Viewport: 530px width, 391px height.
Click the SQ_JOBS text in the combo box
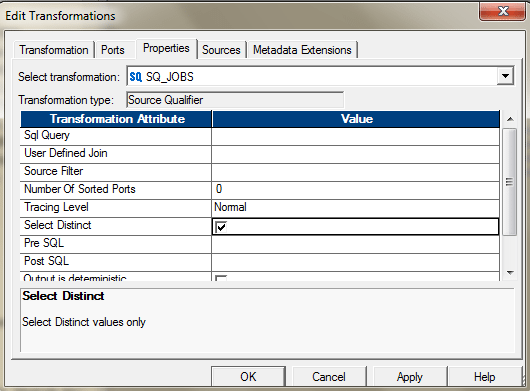[x=170, y=77]
